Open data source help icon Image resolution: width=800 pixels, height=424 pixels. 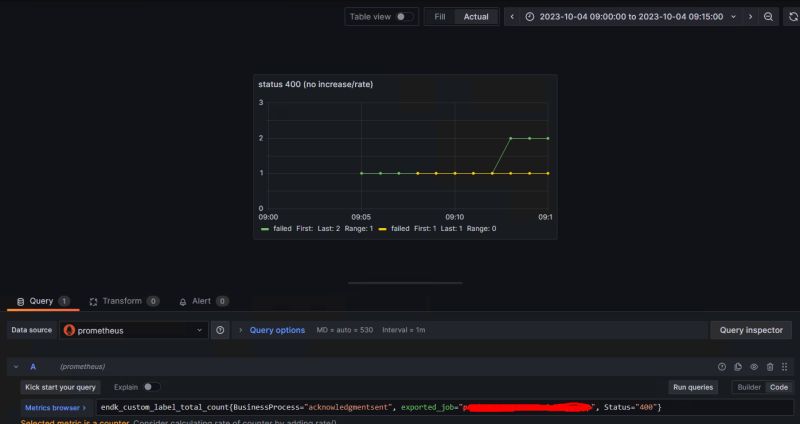pos(220,330)
